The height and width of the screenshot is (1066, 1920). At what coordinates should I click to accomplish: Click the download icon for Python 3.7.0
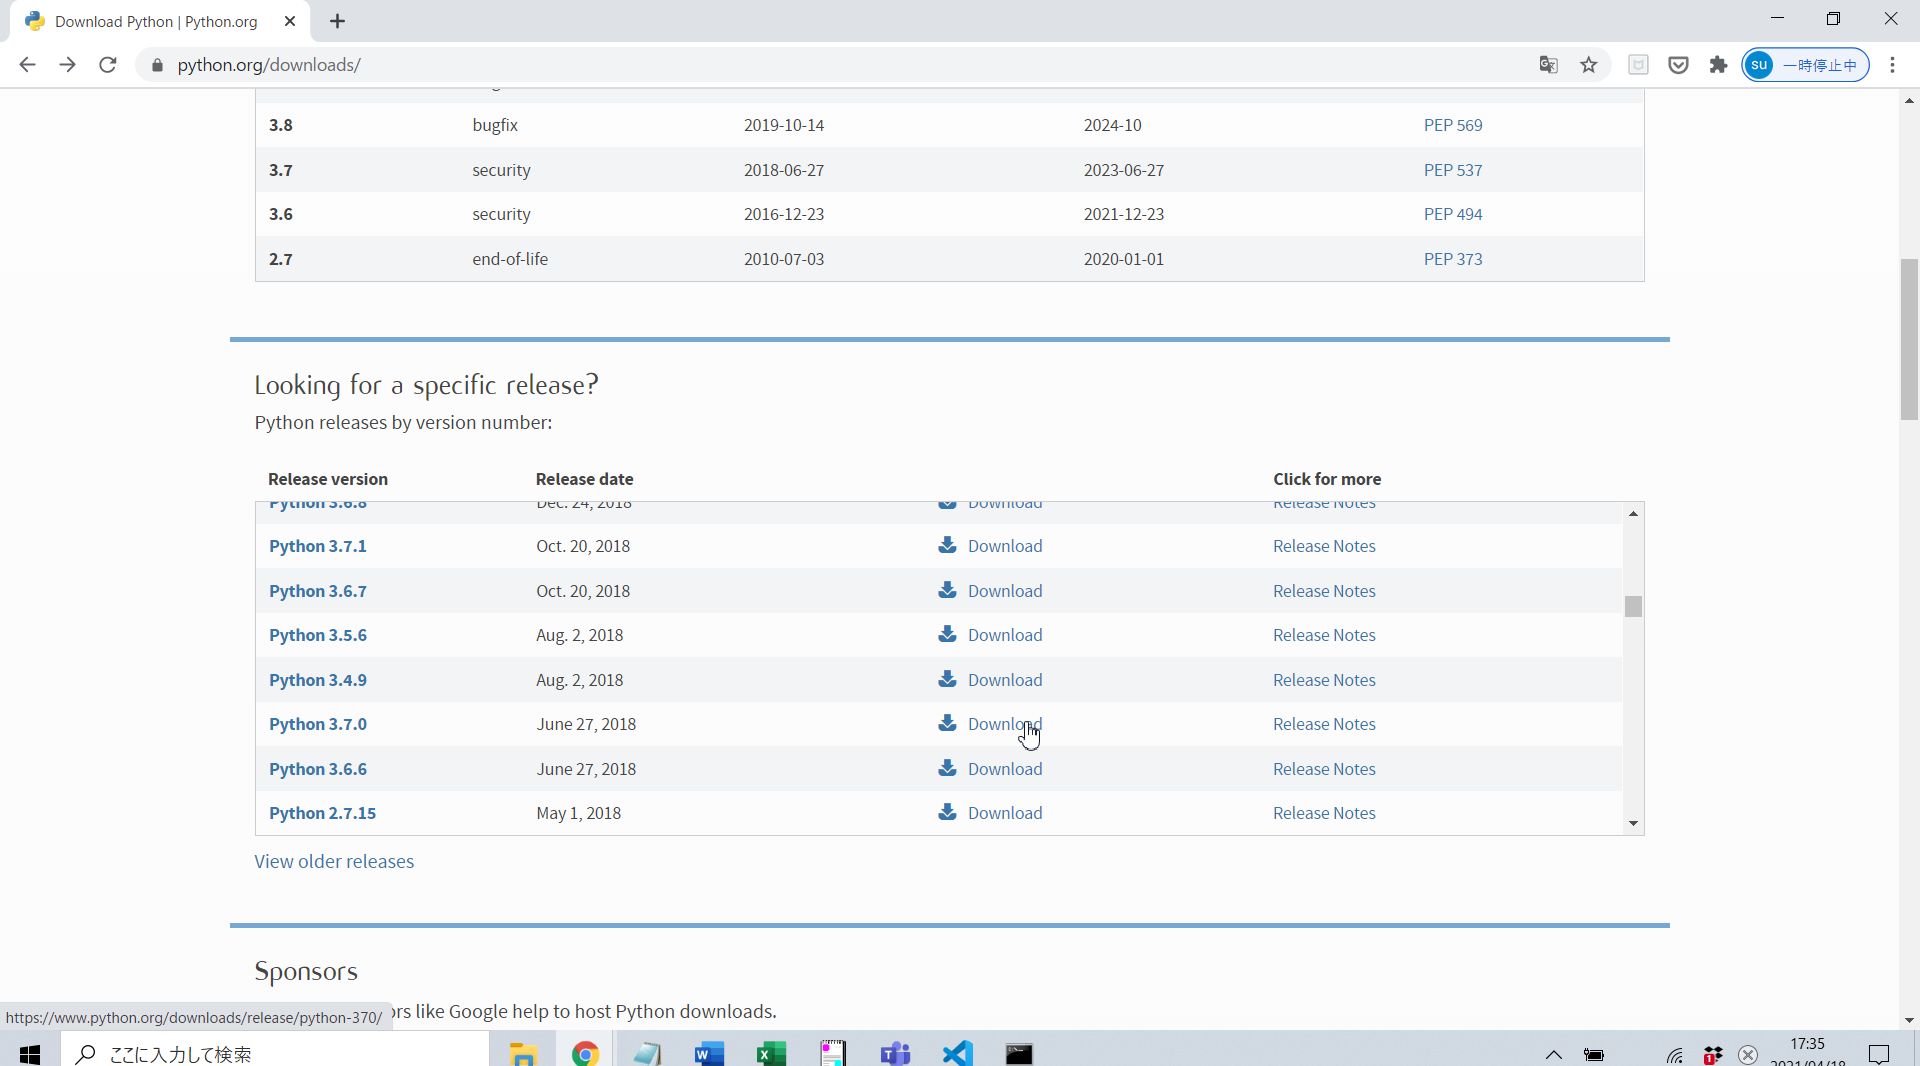pyautogui.click(x=947, y=723)
